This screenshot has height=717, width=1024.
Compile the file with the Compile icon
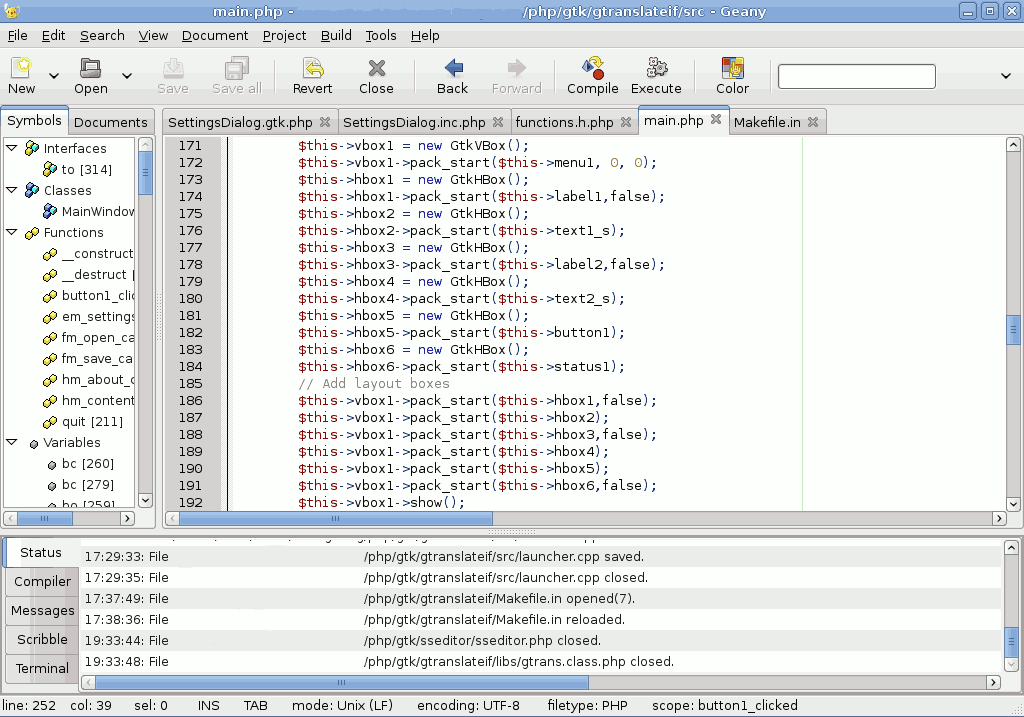(x=592, y=68)
